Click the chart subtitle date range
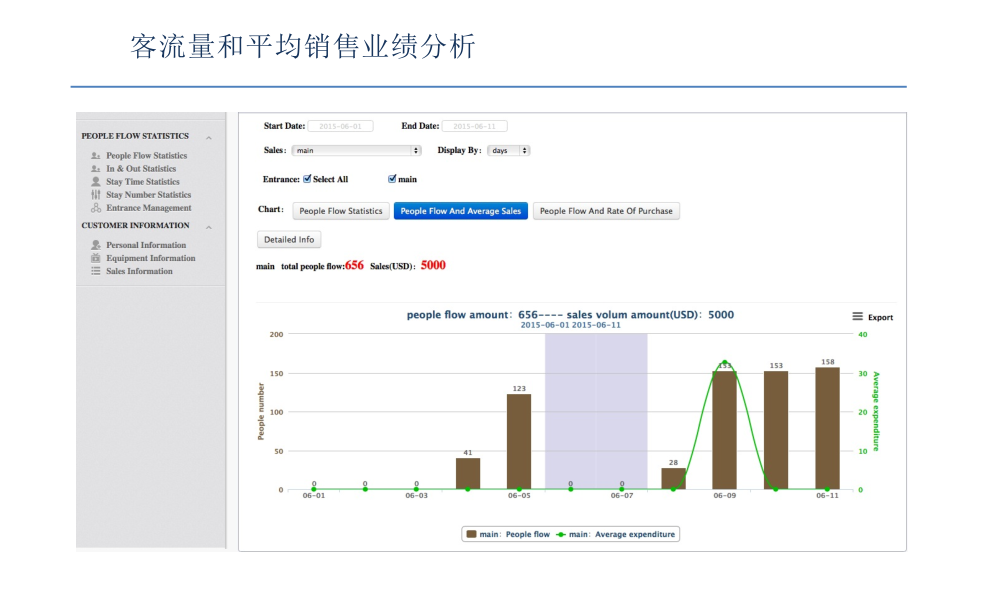The width and height of the screenshot is (1002, 601). pyautogui.click(x=570, y=325)
